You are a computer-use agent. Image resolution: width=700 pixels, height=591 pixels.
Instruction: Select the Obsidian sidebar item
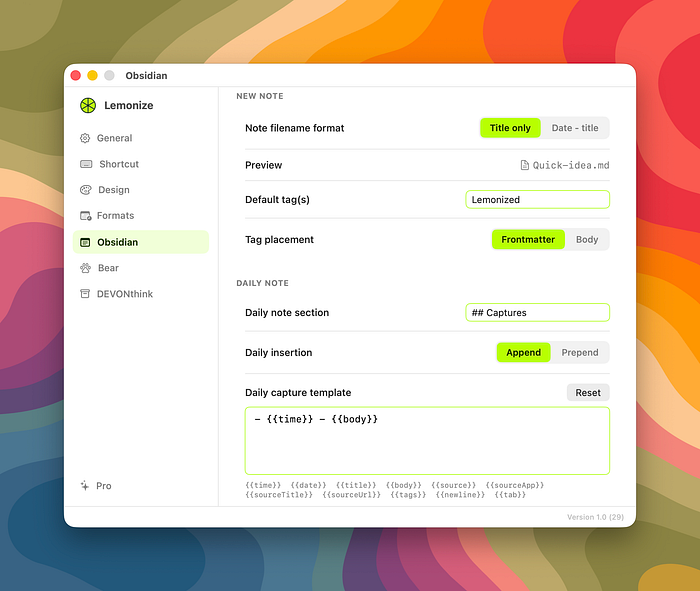point(141,242)
